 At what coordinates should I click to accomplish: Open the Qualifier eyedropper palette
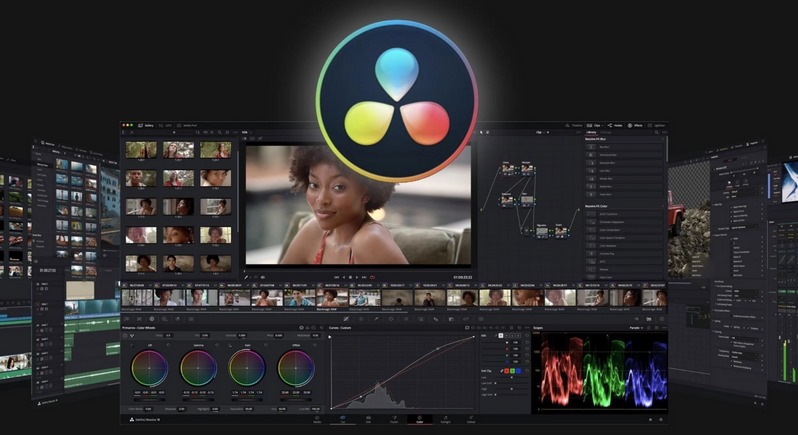(376, 319)
